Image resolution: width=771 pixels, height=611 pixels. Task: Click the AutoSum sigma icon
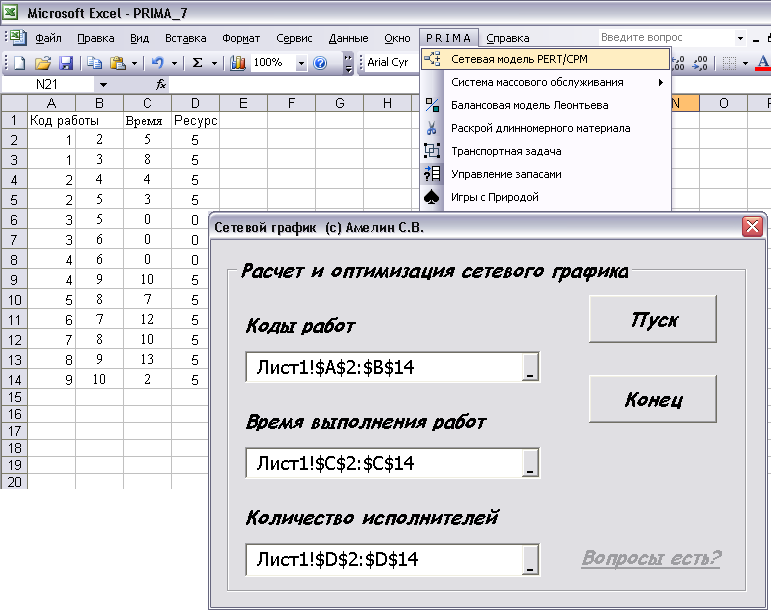(x=197, y=63)
